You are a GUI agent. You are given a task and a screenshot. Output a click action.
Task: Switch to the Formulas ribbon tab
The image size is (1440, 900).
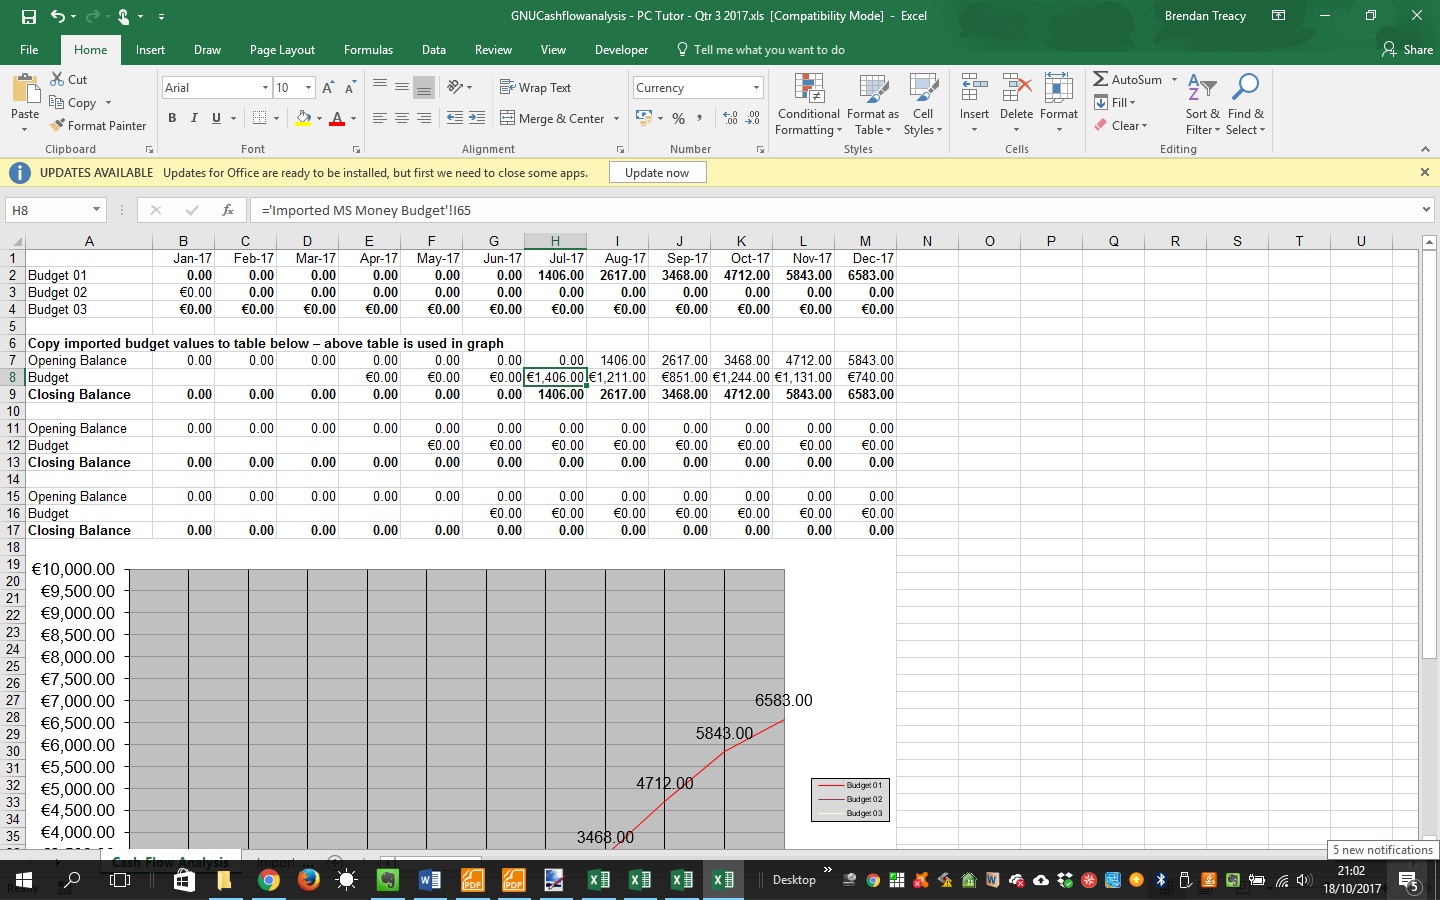click(368, 50)
